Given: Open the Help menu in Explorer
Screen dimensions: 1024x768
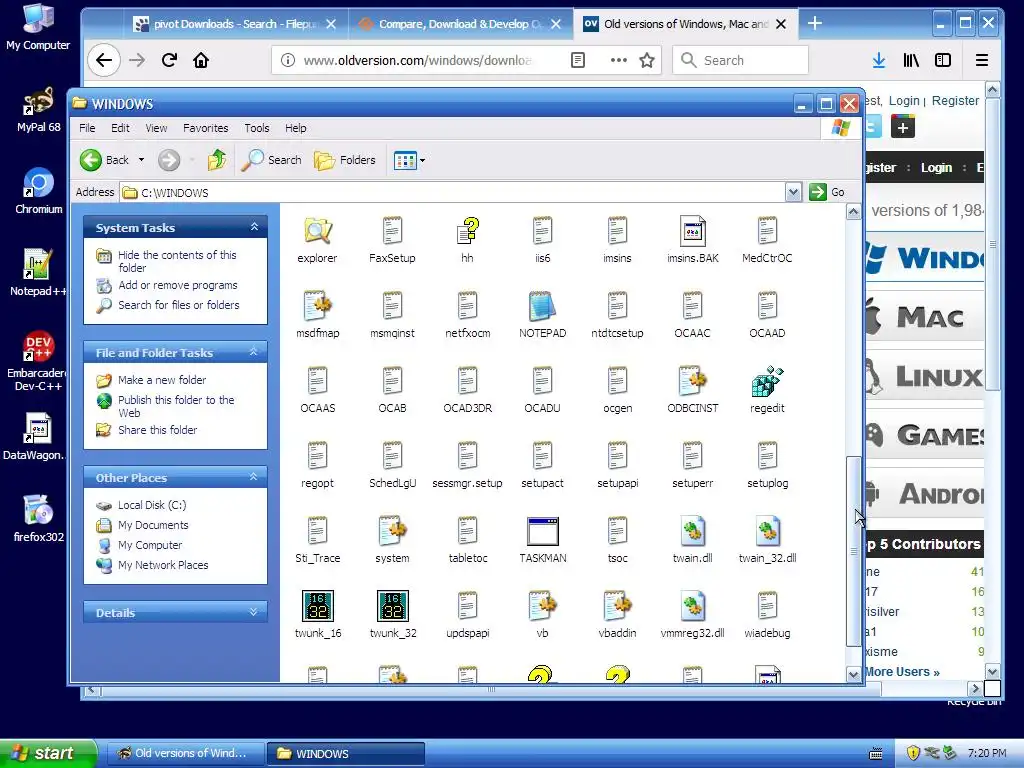Looking at the screenshot, I should [295, 128].
